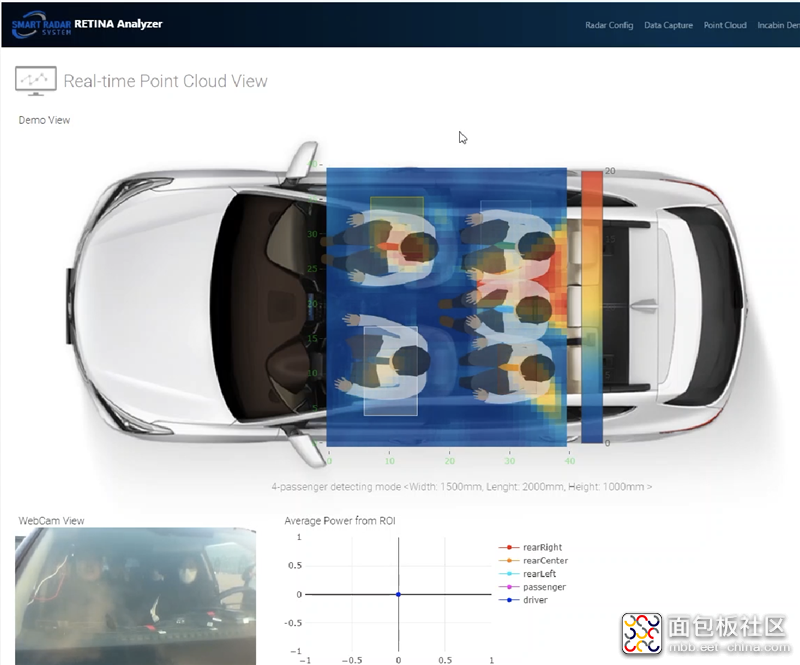Open the Radar Config menu

tap(609, 25)
